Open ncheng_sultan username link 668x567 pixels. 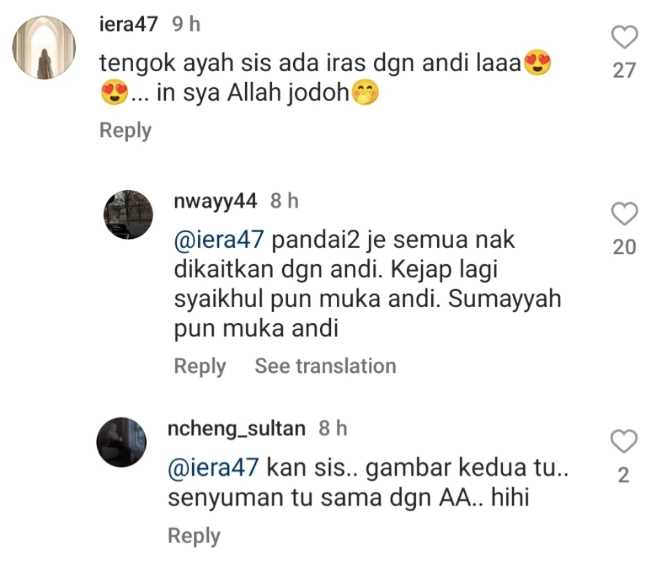pos(236,429)
